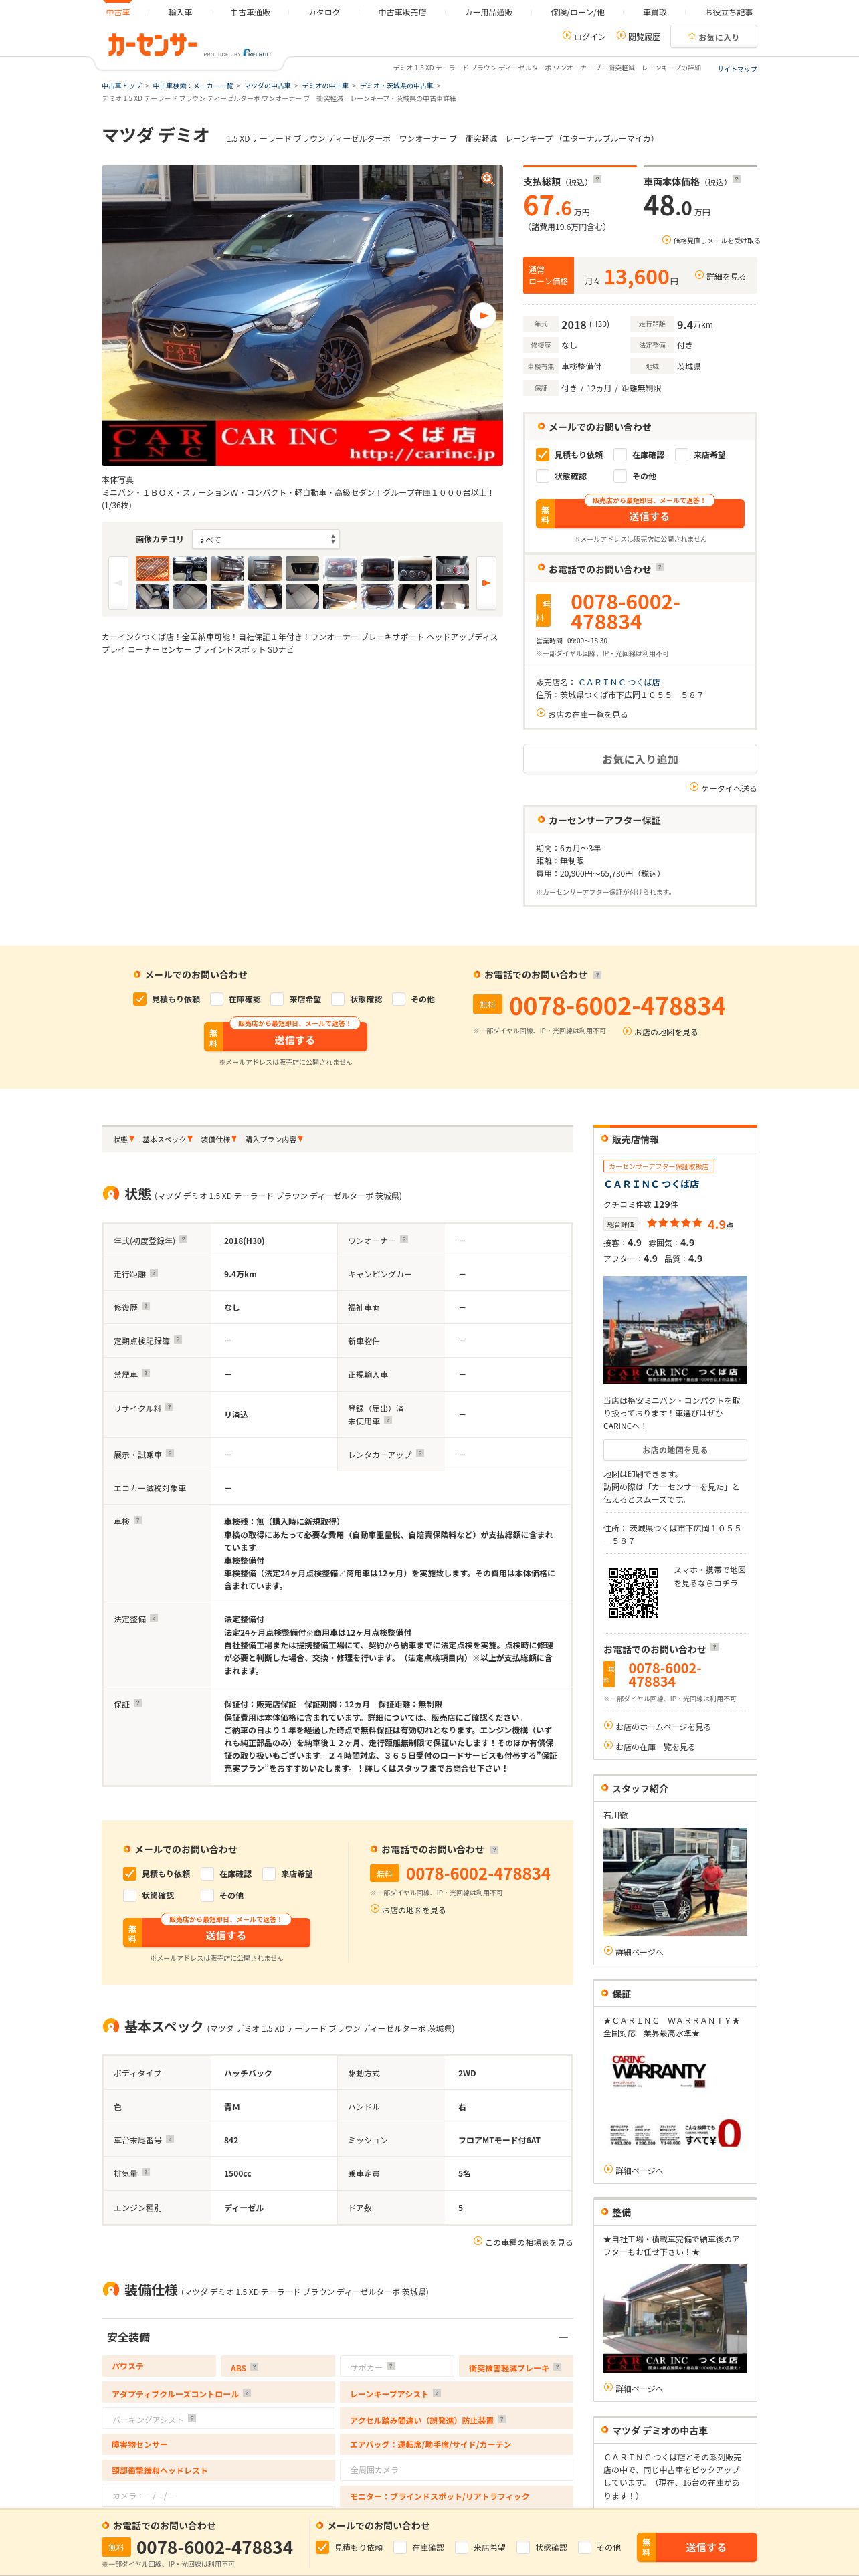Screen dimensions: 859x2576
Task: Open help icon beside 車両本体価格(税込)
Action: pos(737,180)
